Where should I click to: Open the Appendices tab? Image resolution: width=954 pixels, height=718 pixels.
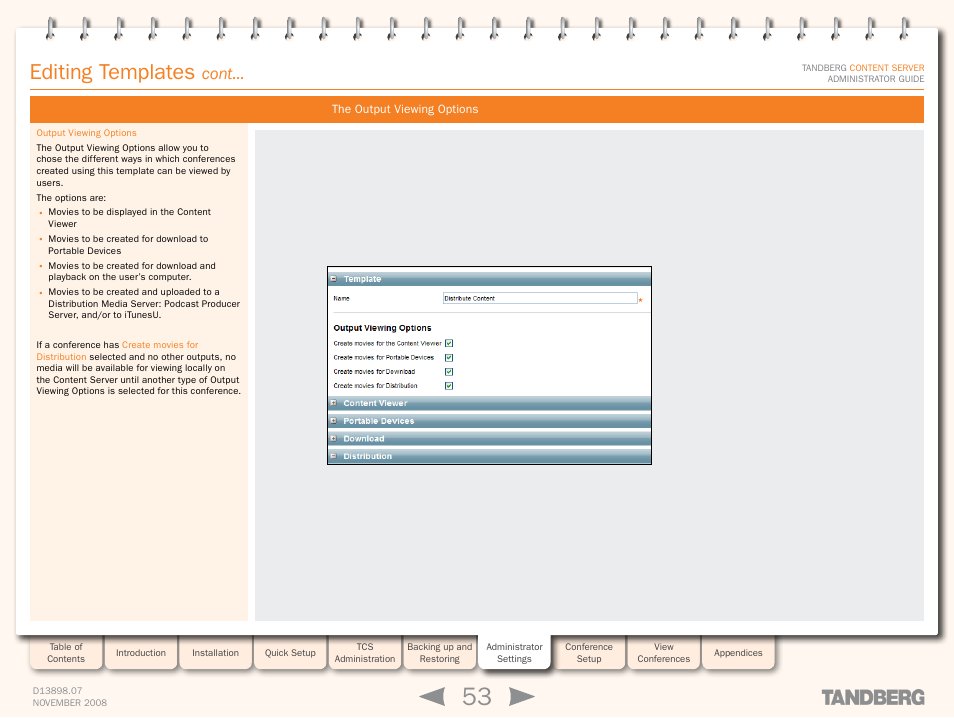(x=738, y=652)
